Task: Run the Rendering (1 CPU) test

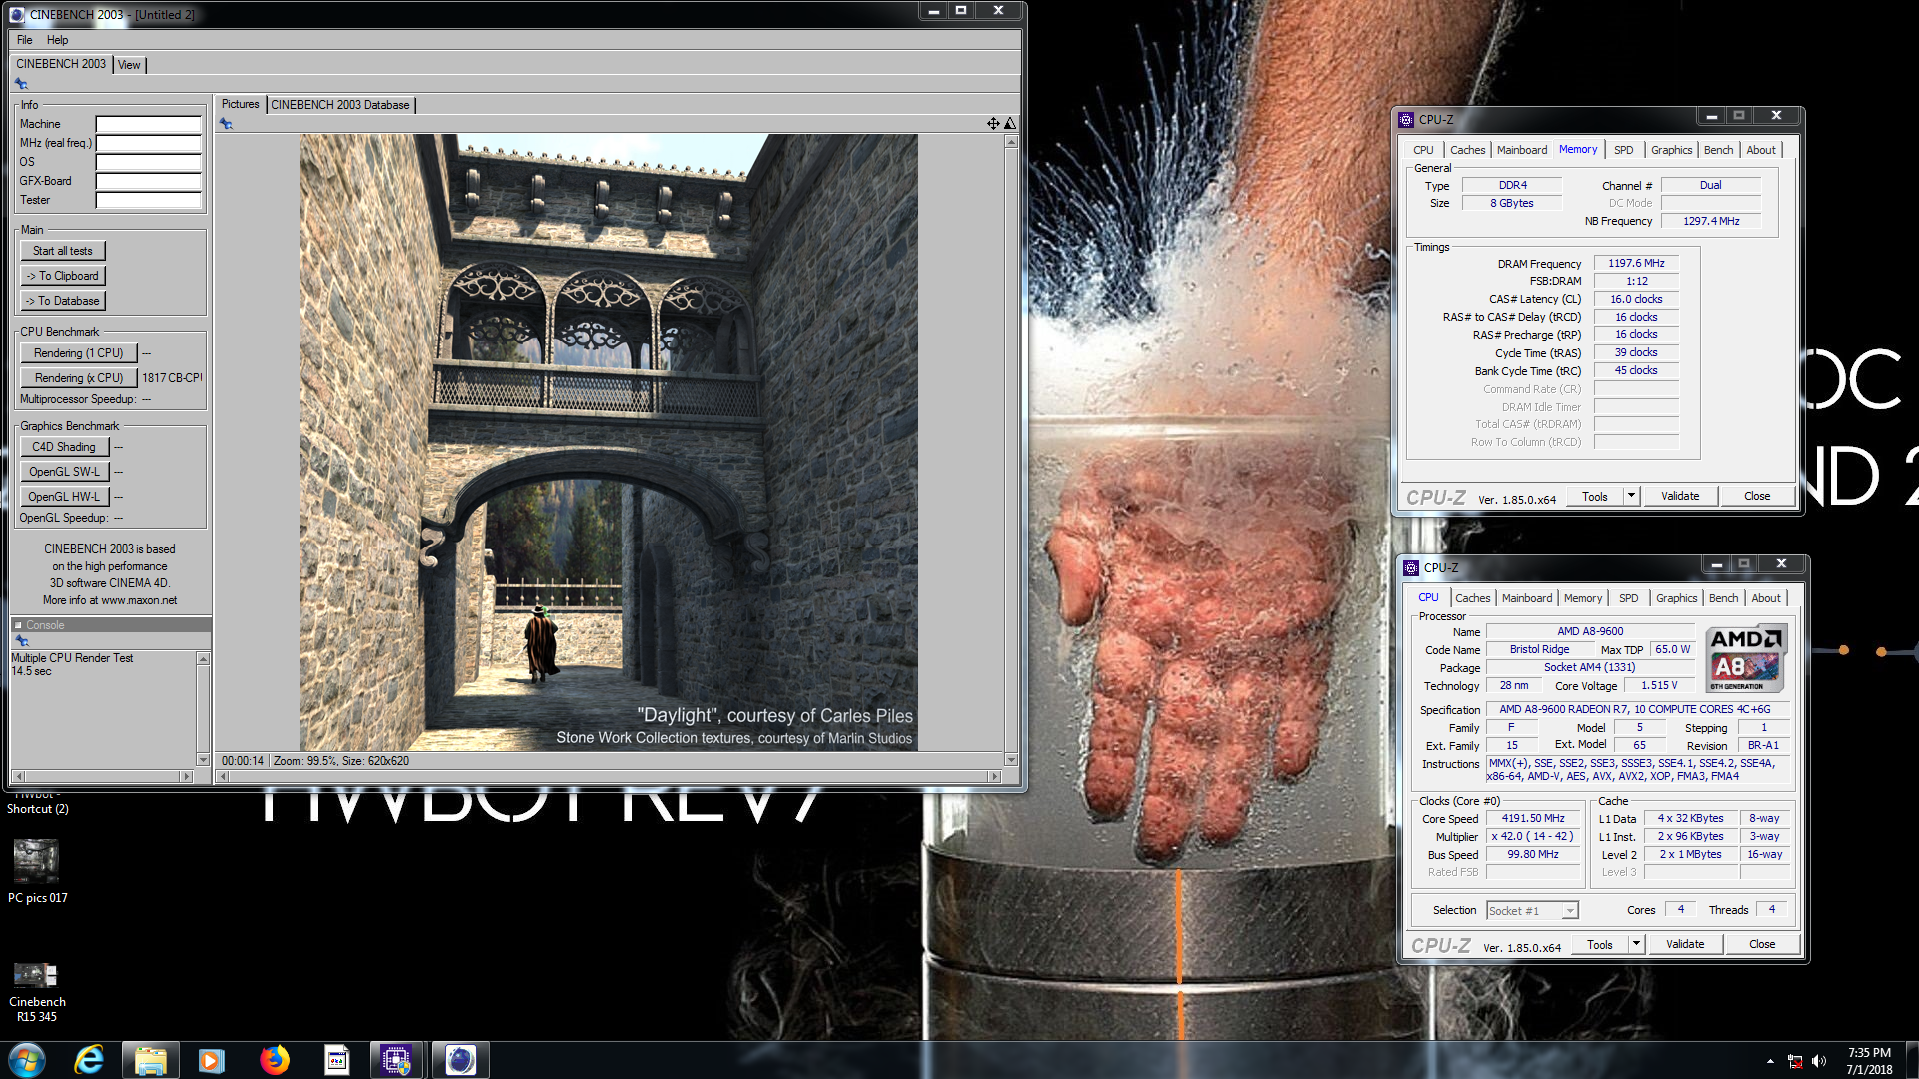Action: (78, 353)
